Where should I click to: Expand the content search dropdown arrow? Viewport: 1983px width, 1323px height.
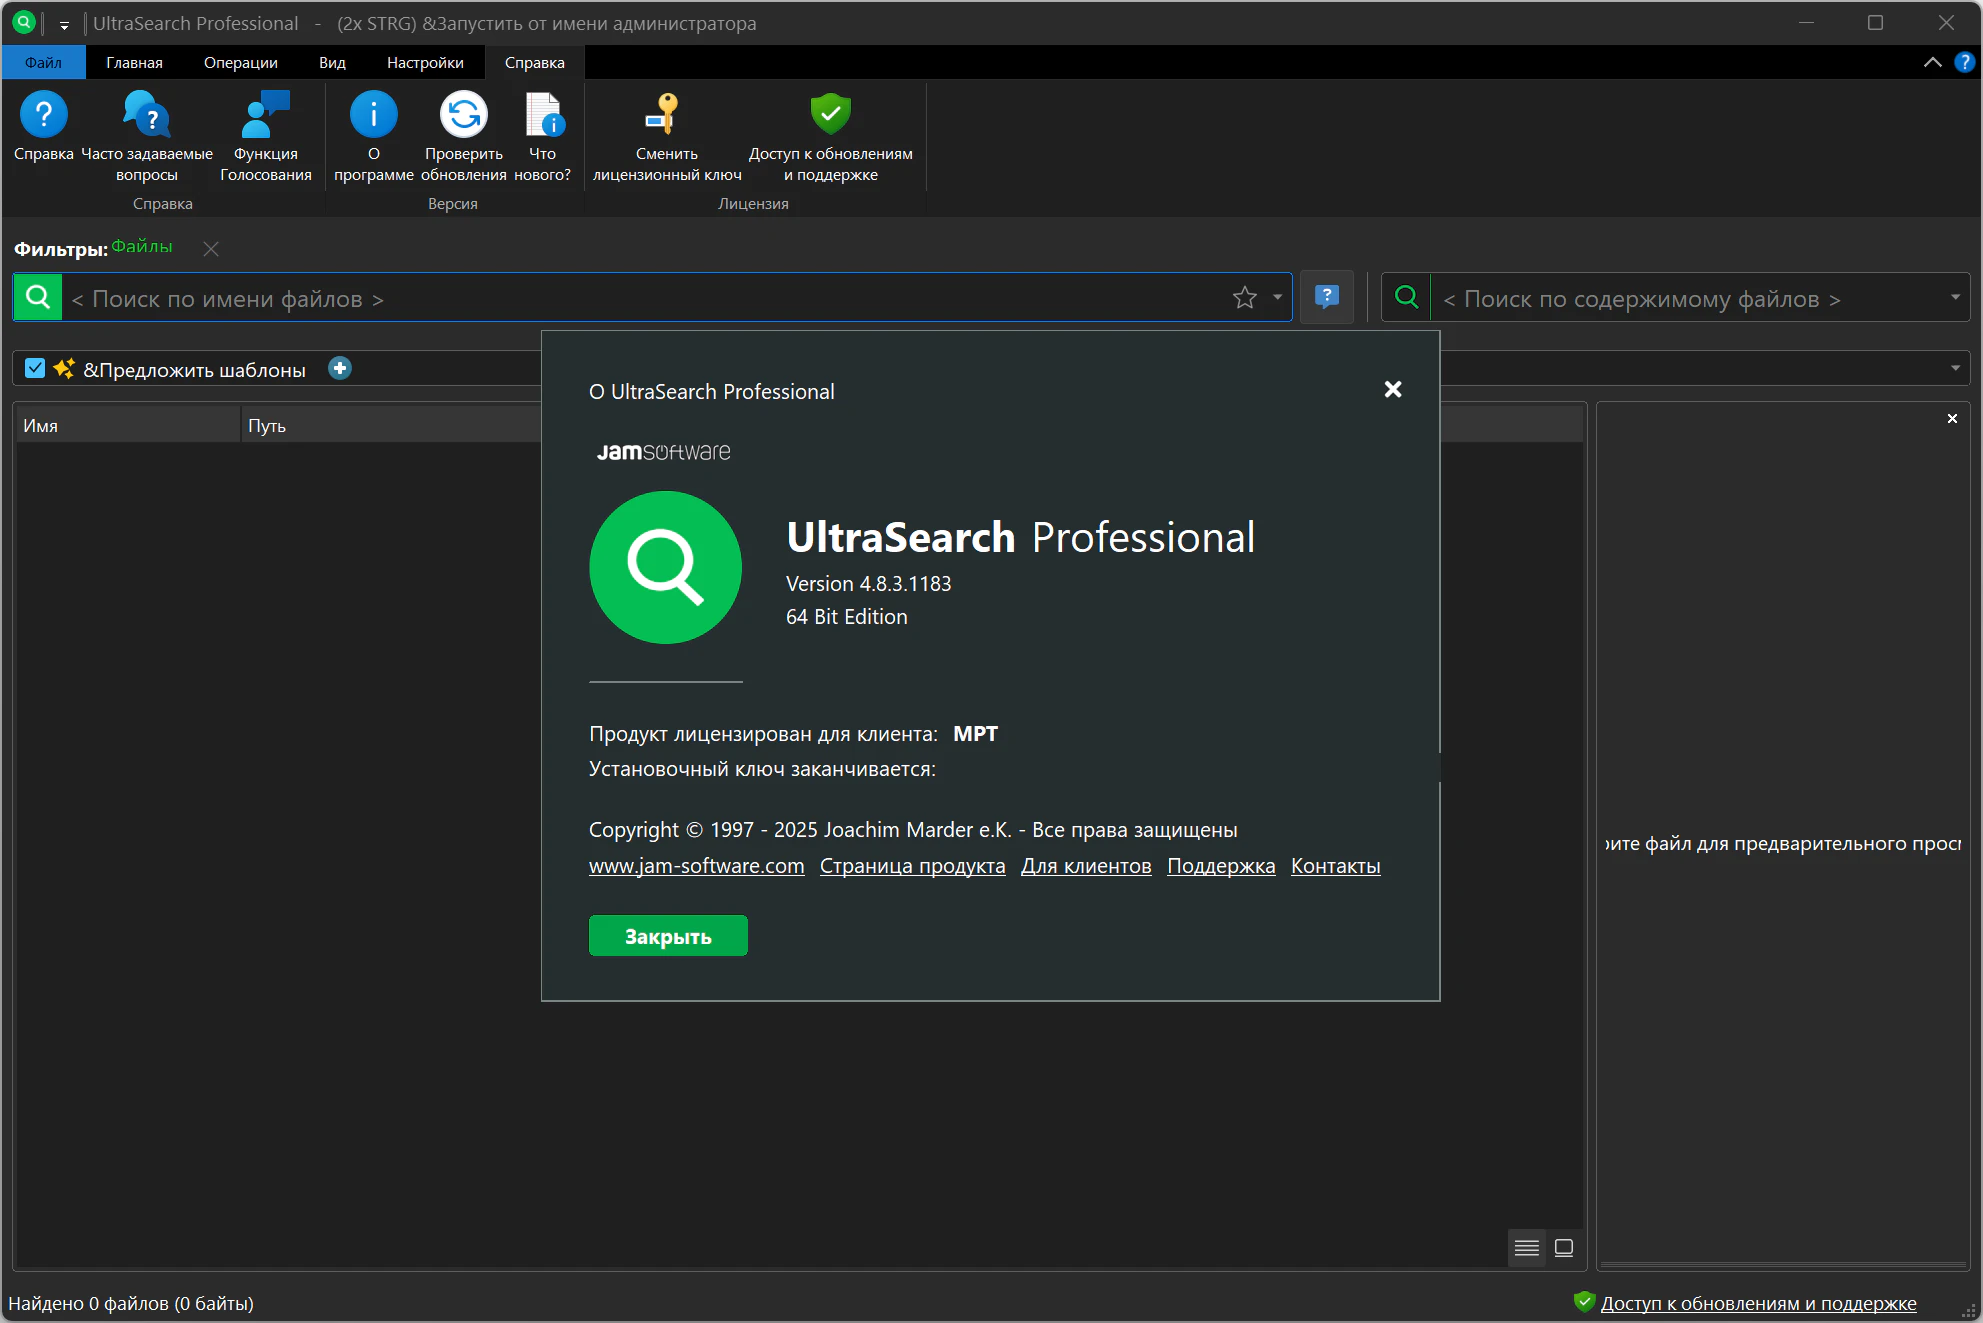coord(1954,298)
